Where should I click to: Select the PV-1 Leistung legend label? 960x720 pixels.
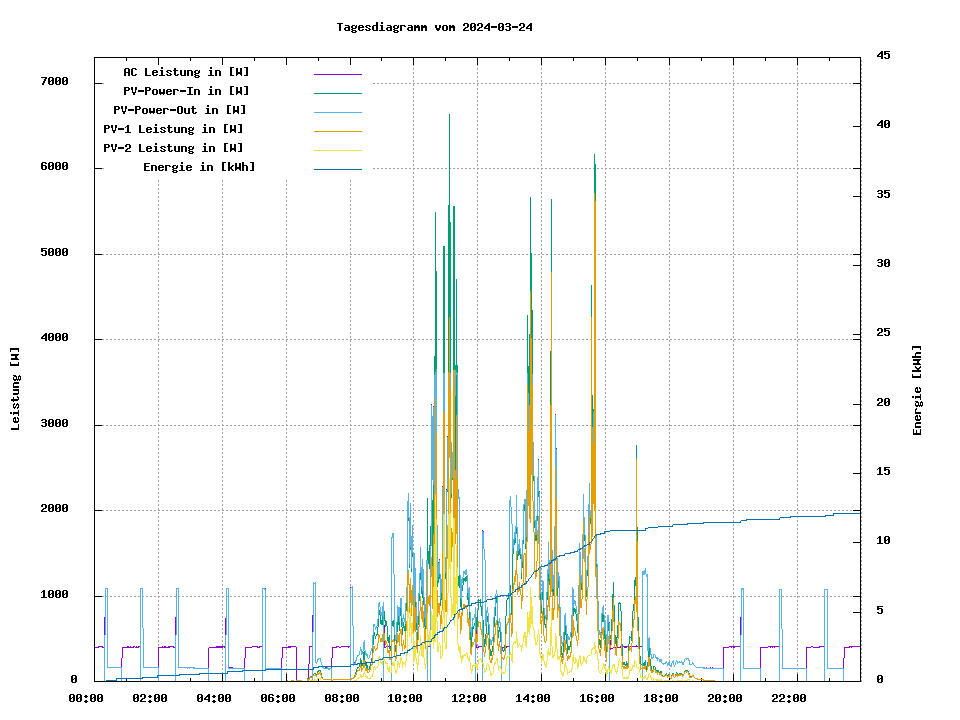coord(173,129)
